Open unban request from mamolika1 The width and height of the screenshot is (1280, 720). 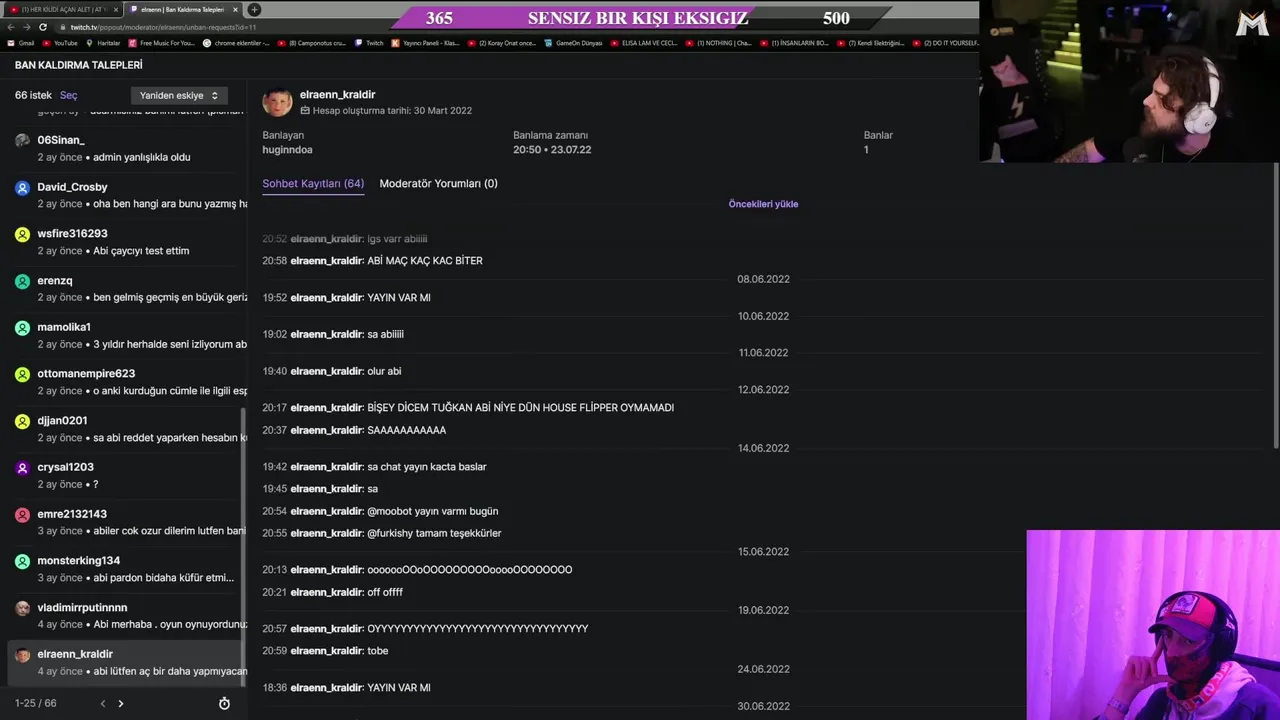(125, 335)
